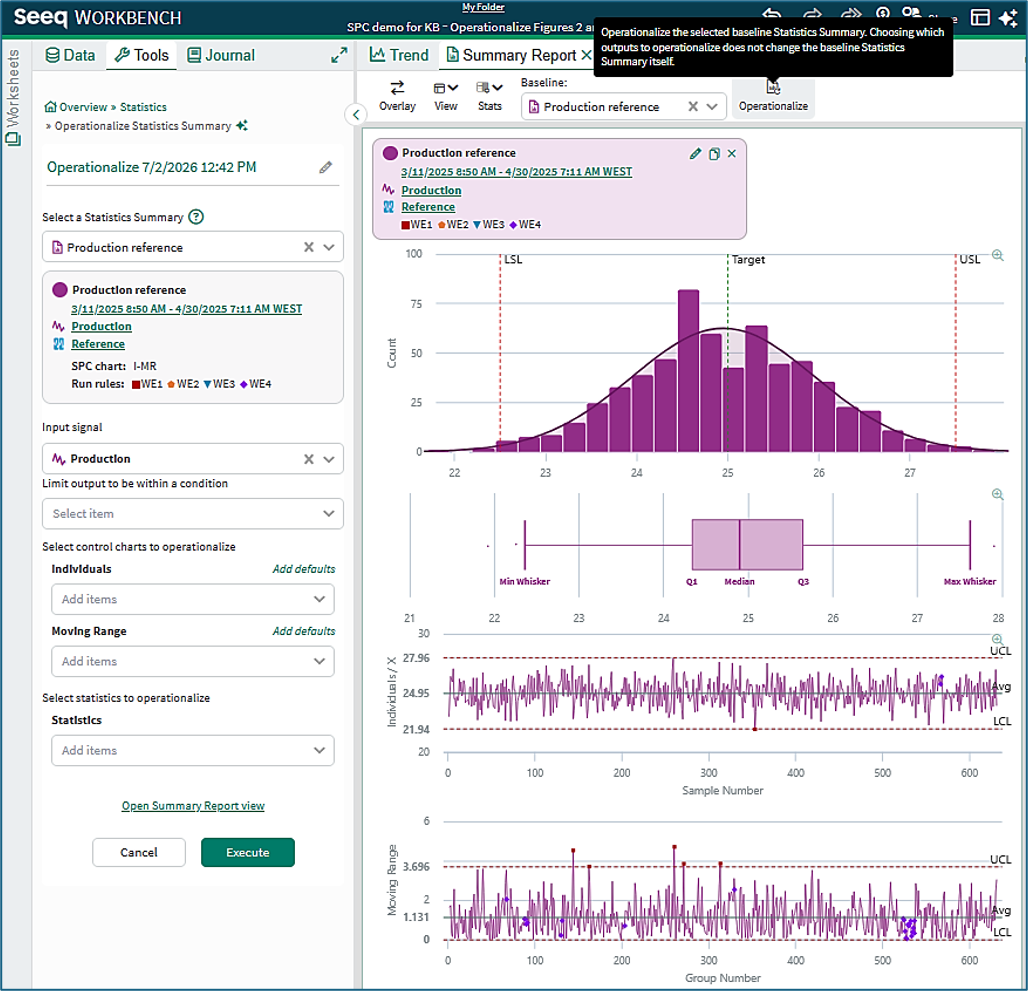Click the Undo arrow in header
The image size is (1028, 991).
pyautogui.click(x=772, y=14)
